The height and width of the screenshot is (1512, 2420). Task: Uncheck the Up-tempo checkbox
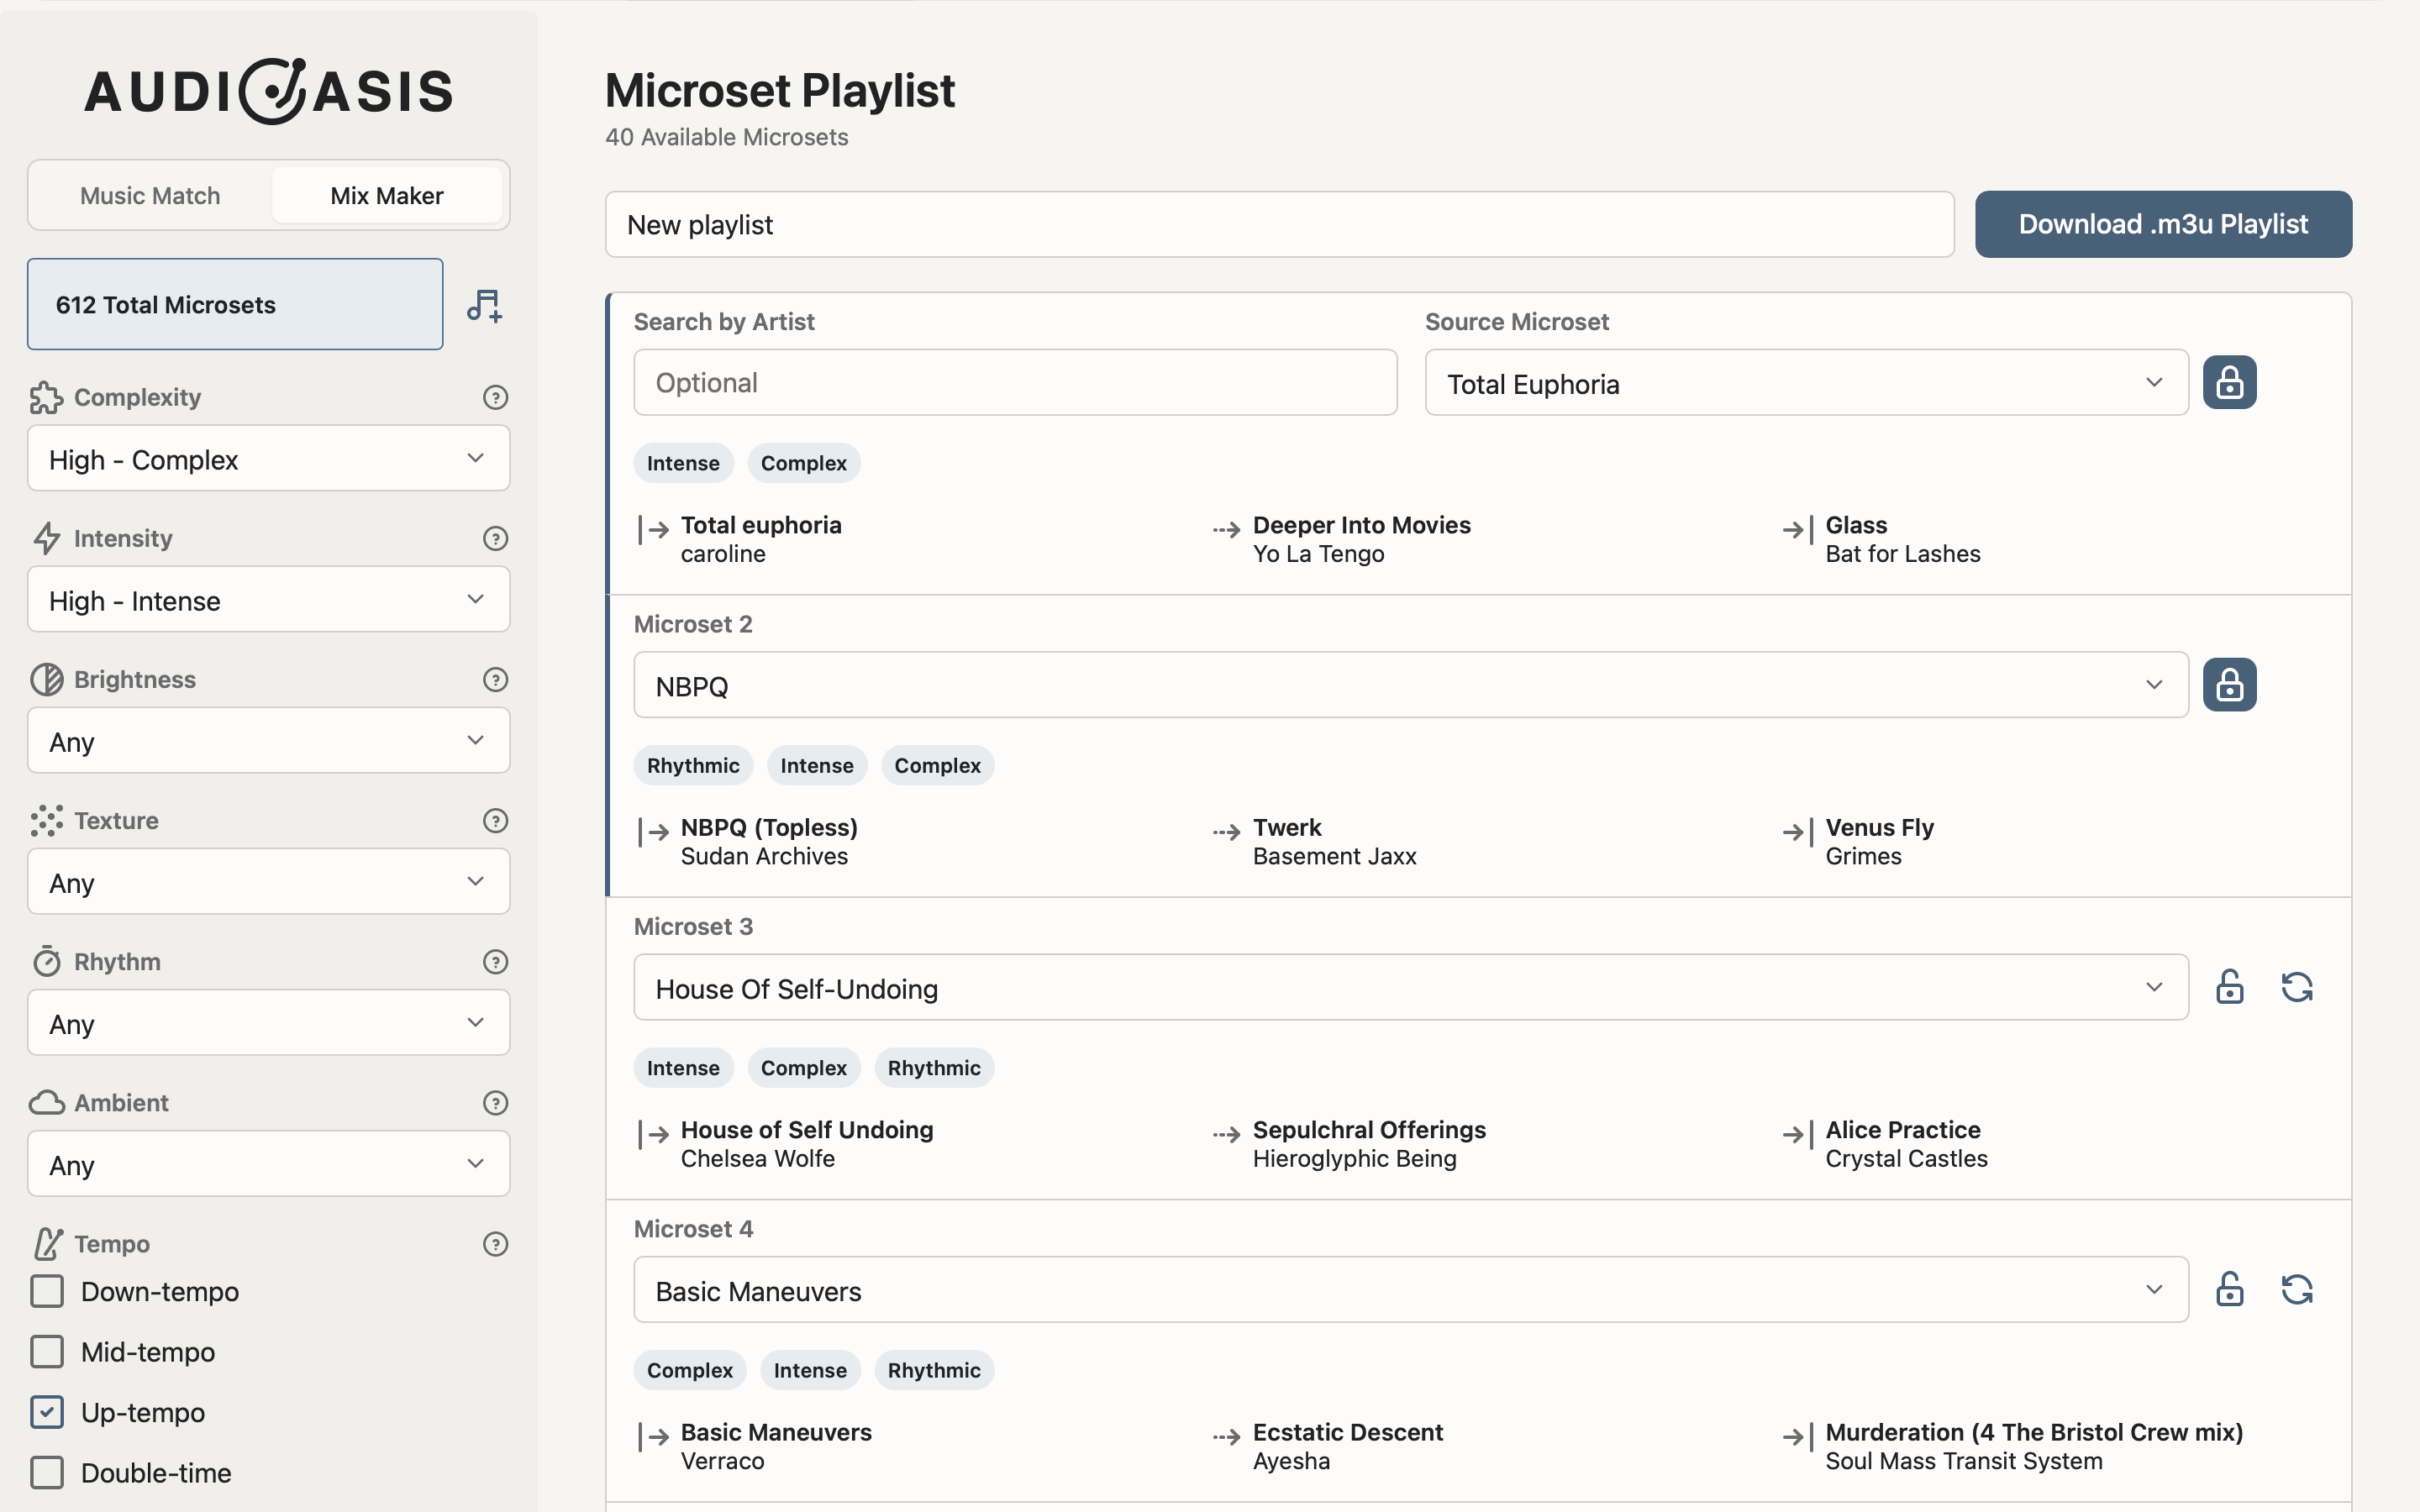tap(47, 1412)
